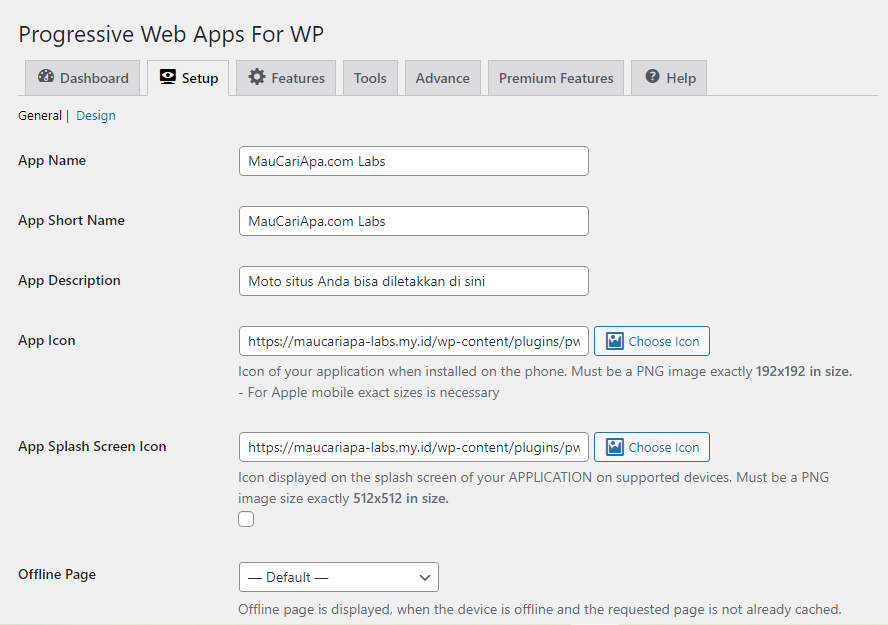Image resolution: width=888 pixels, height=625 pixels.
Task: Open the Advance tab
Action: pyautogui.click(x=442, y=77)
